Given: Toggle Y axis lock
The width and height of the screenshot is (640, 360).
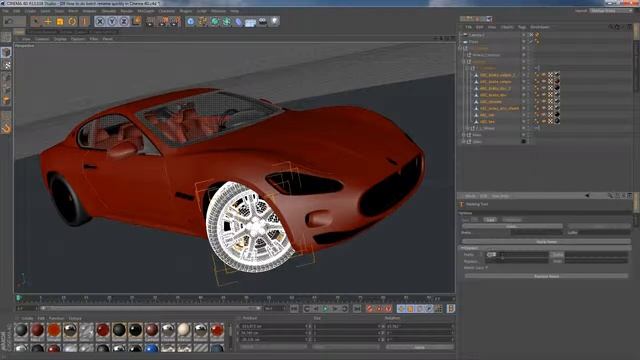Looking at the screenshot, I should 112,21.
